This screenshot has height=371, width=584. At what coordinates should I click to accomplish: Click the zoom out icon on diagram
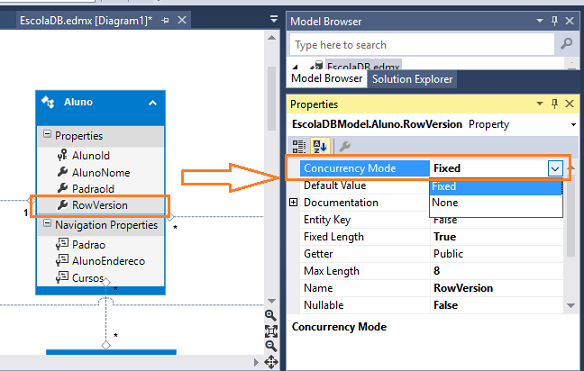(271, 346)
